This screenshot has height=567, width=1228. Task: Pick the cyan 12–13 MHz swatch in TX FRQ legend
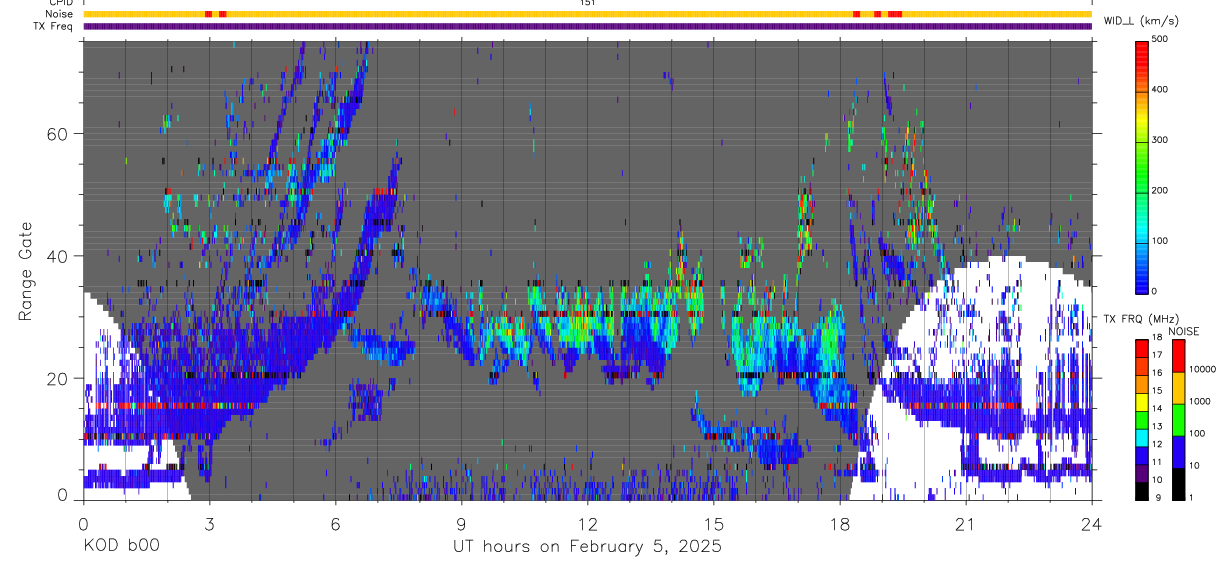(1141, 436)
